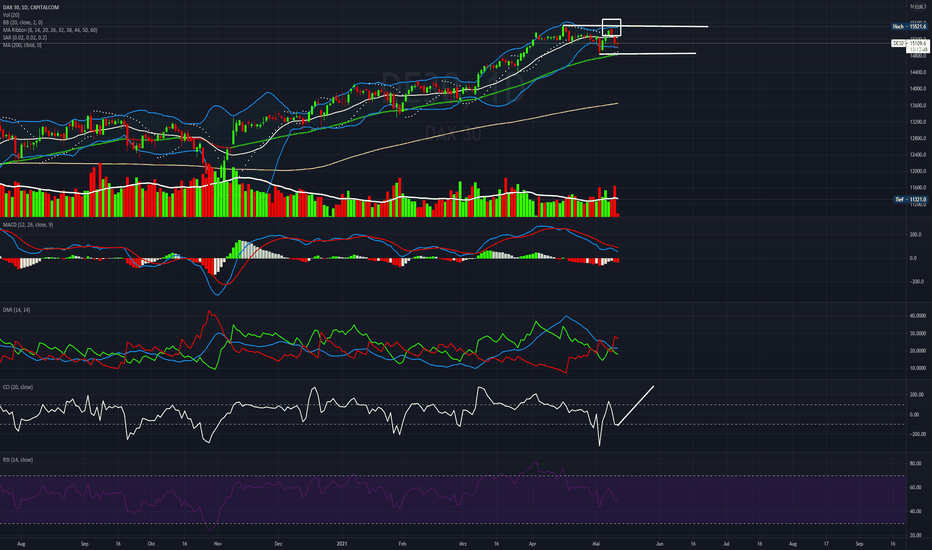Click the Mai label on time axis
Screen dimensions: 932x550
(x=597, y=543)
